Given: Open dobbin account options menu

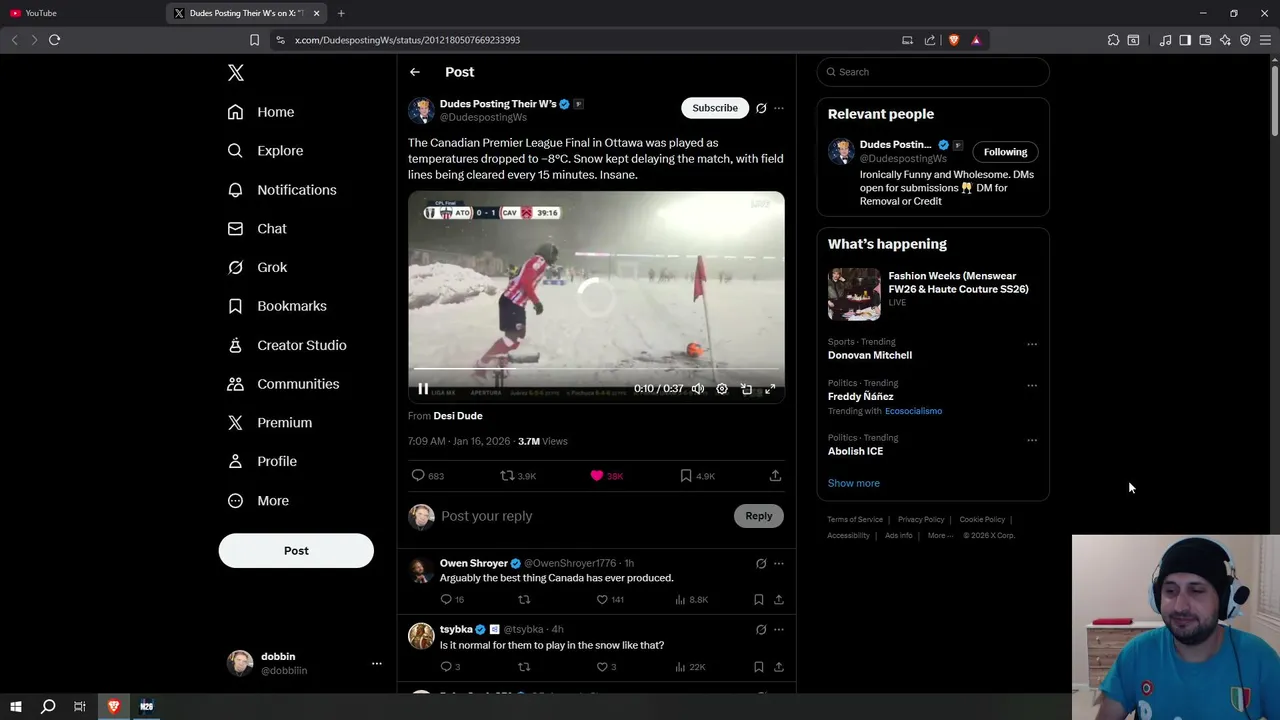Looking at the screenshot, I should pyautogui.click(x=376, y=663).
